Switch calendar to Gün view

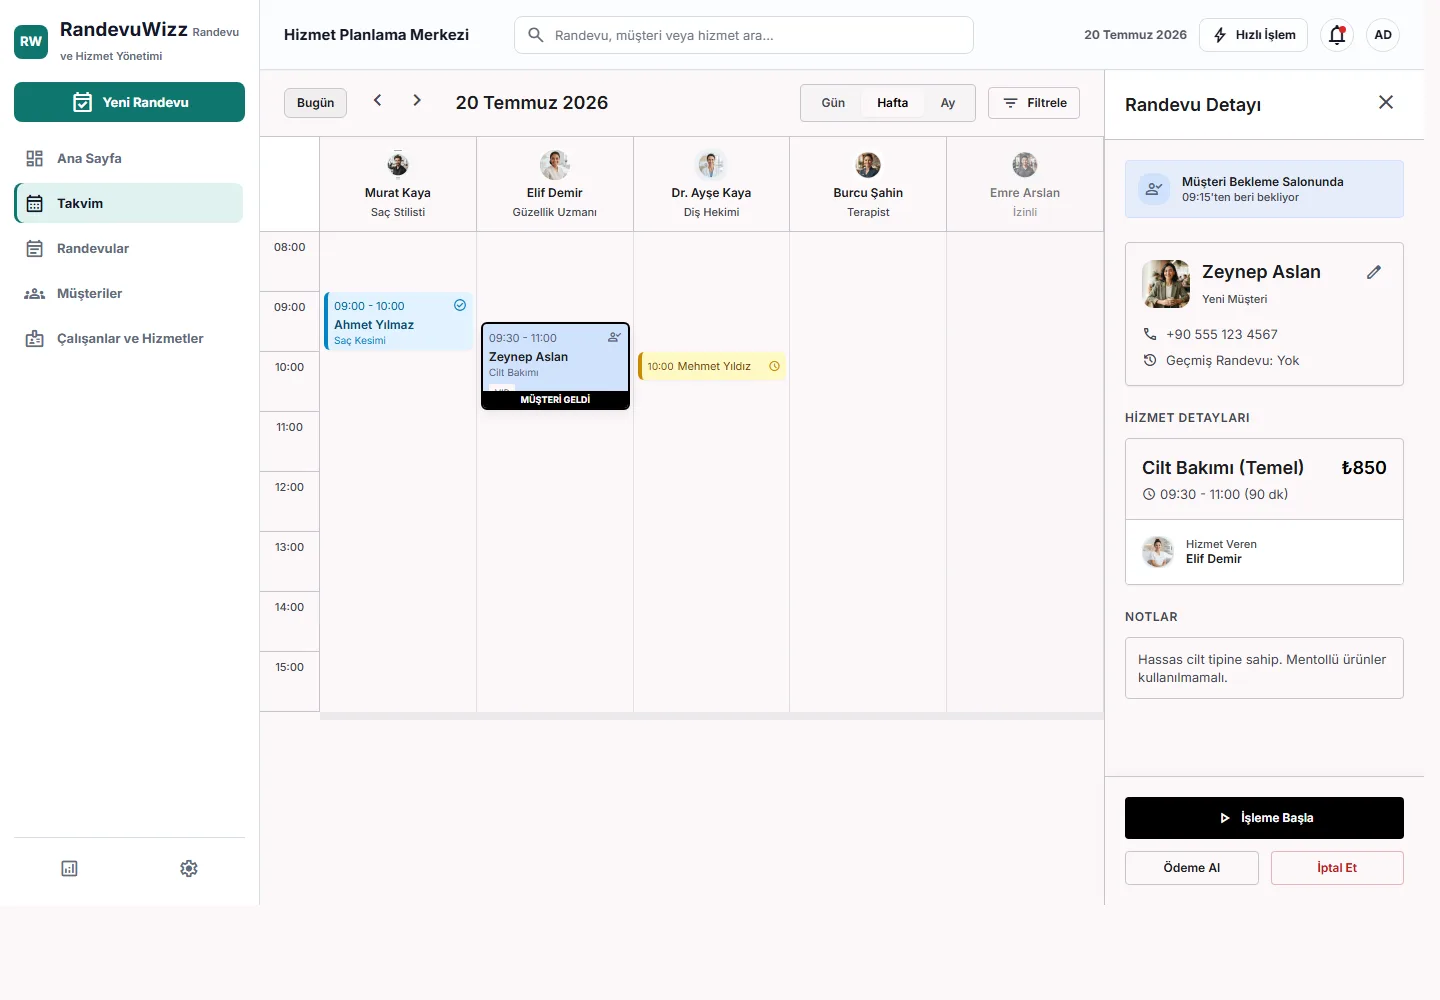point(833,103)
